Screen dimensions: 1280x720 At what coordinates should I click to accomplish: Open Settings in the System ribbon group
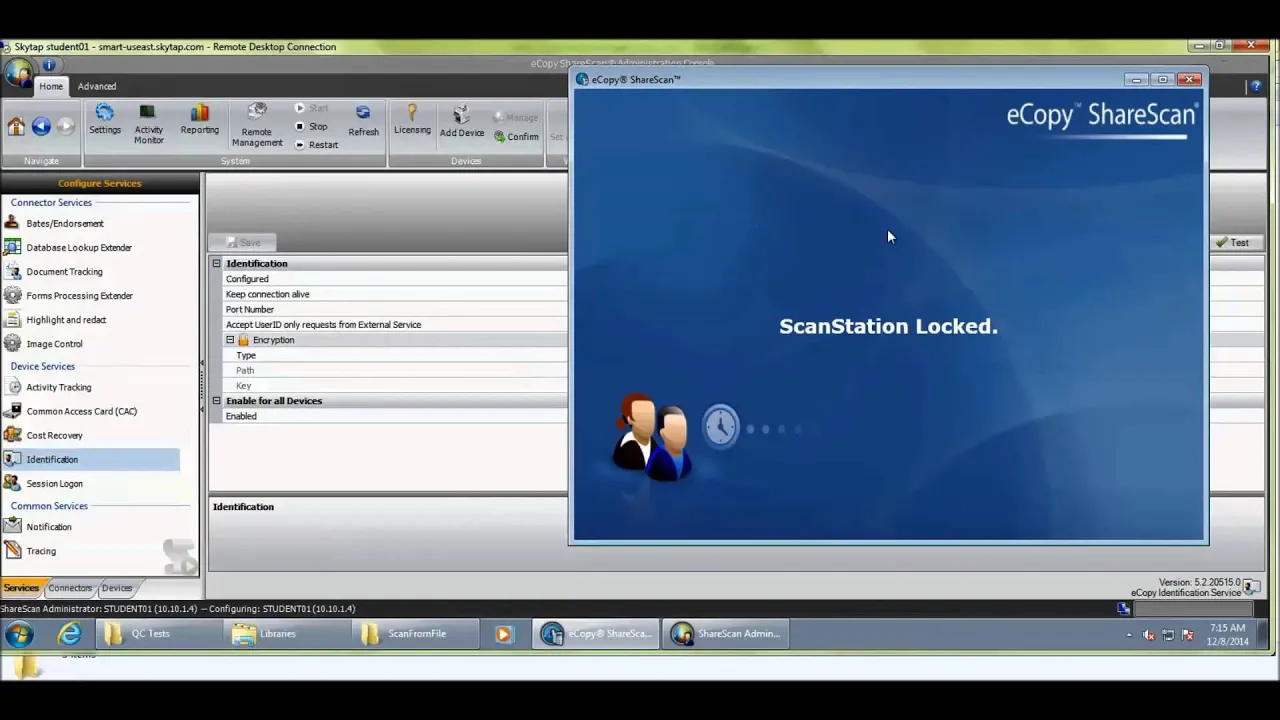(x=104, y=120)
